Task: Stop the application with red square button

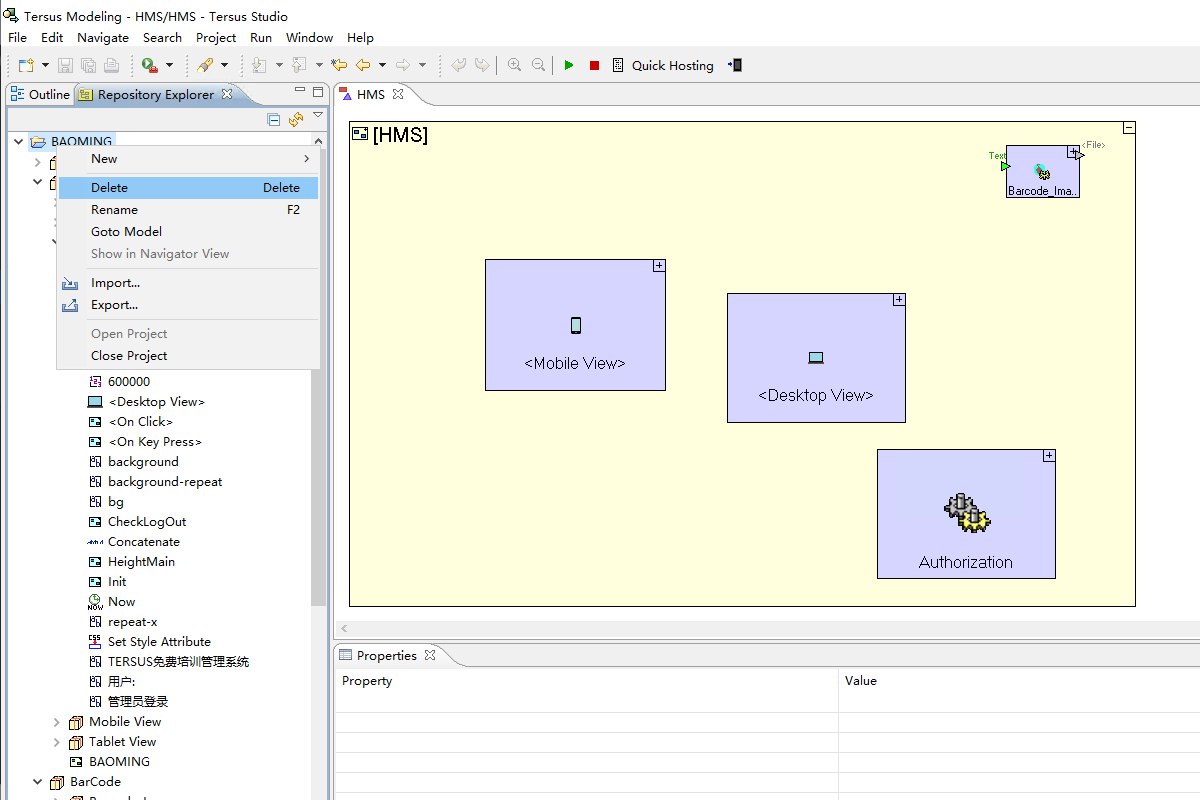Action: 594,65
